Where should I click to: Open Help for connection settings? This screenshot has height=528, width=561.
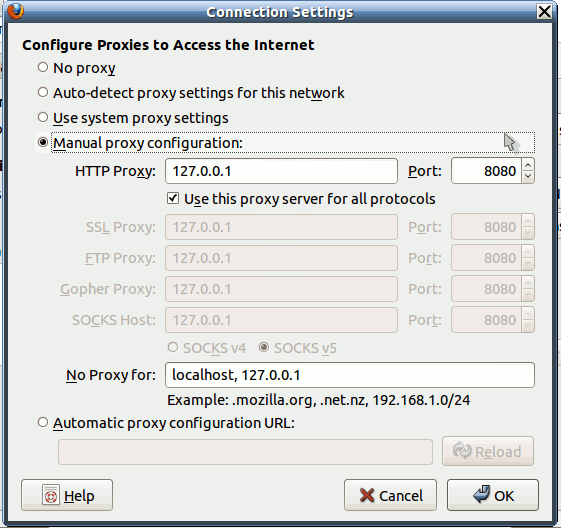[x=67, y=495]
